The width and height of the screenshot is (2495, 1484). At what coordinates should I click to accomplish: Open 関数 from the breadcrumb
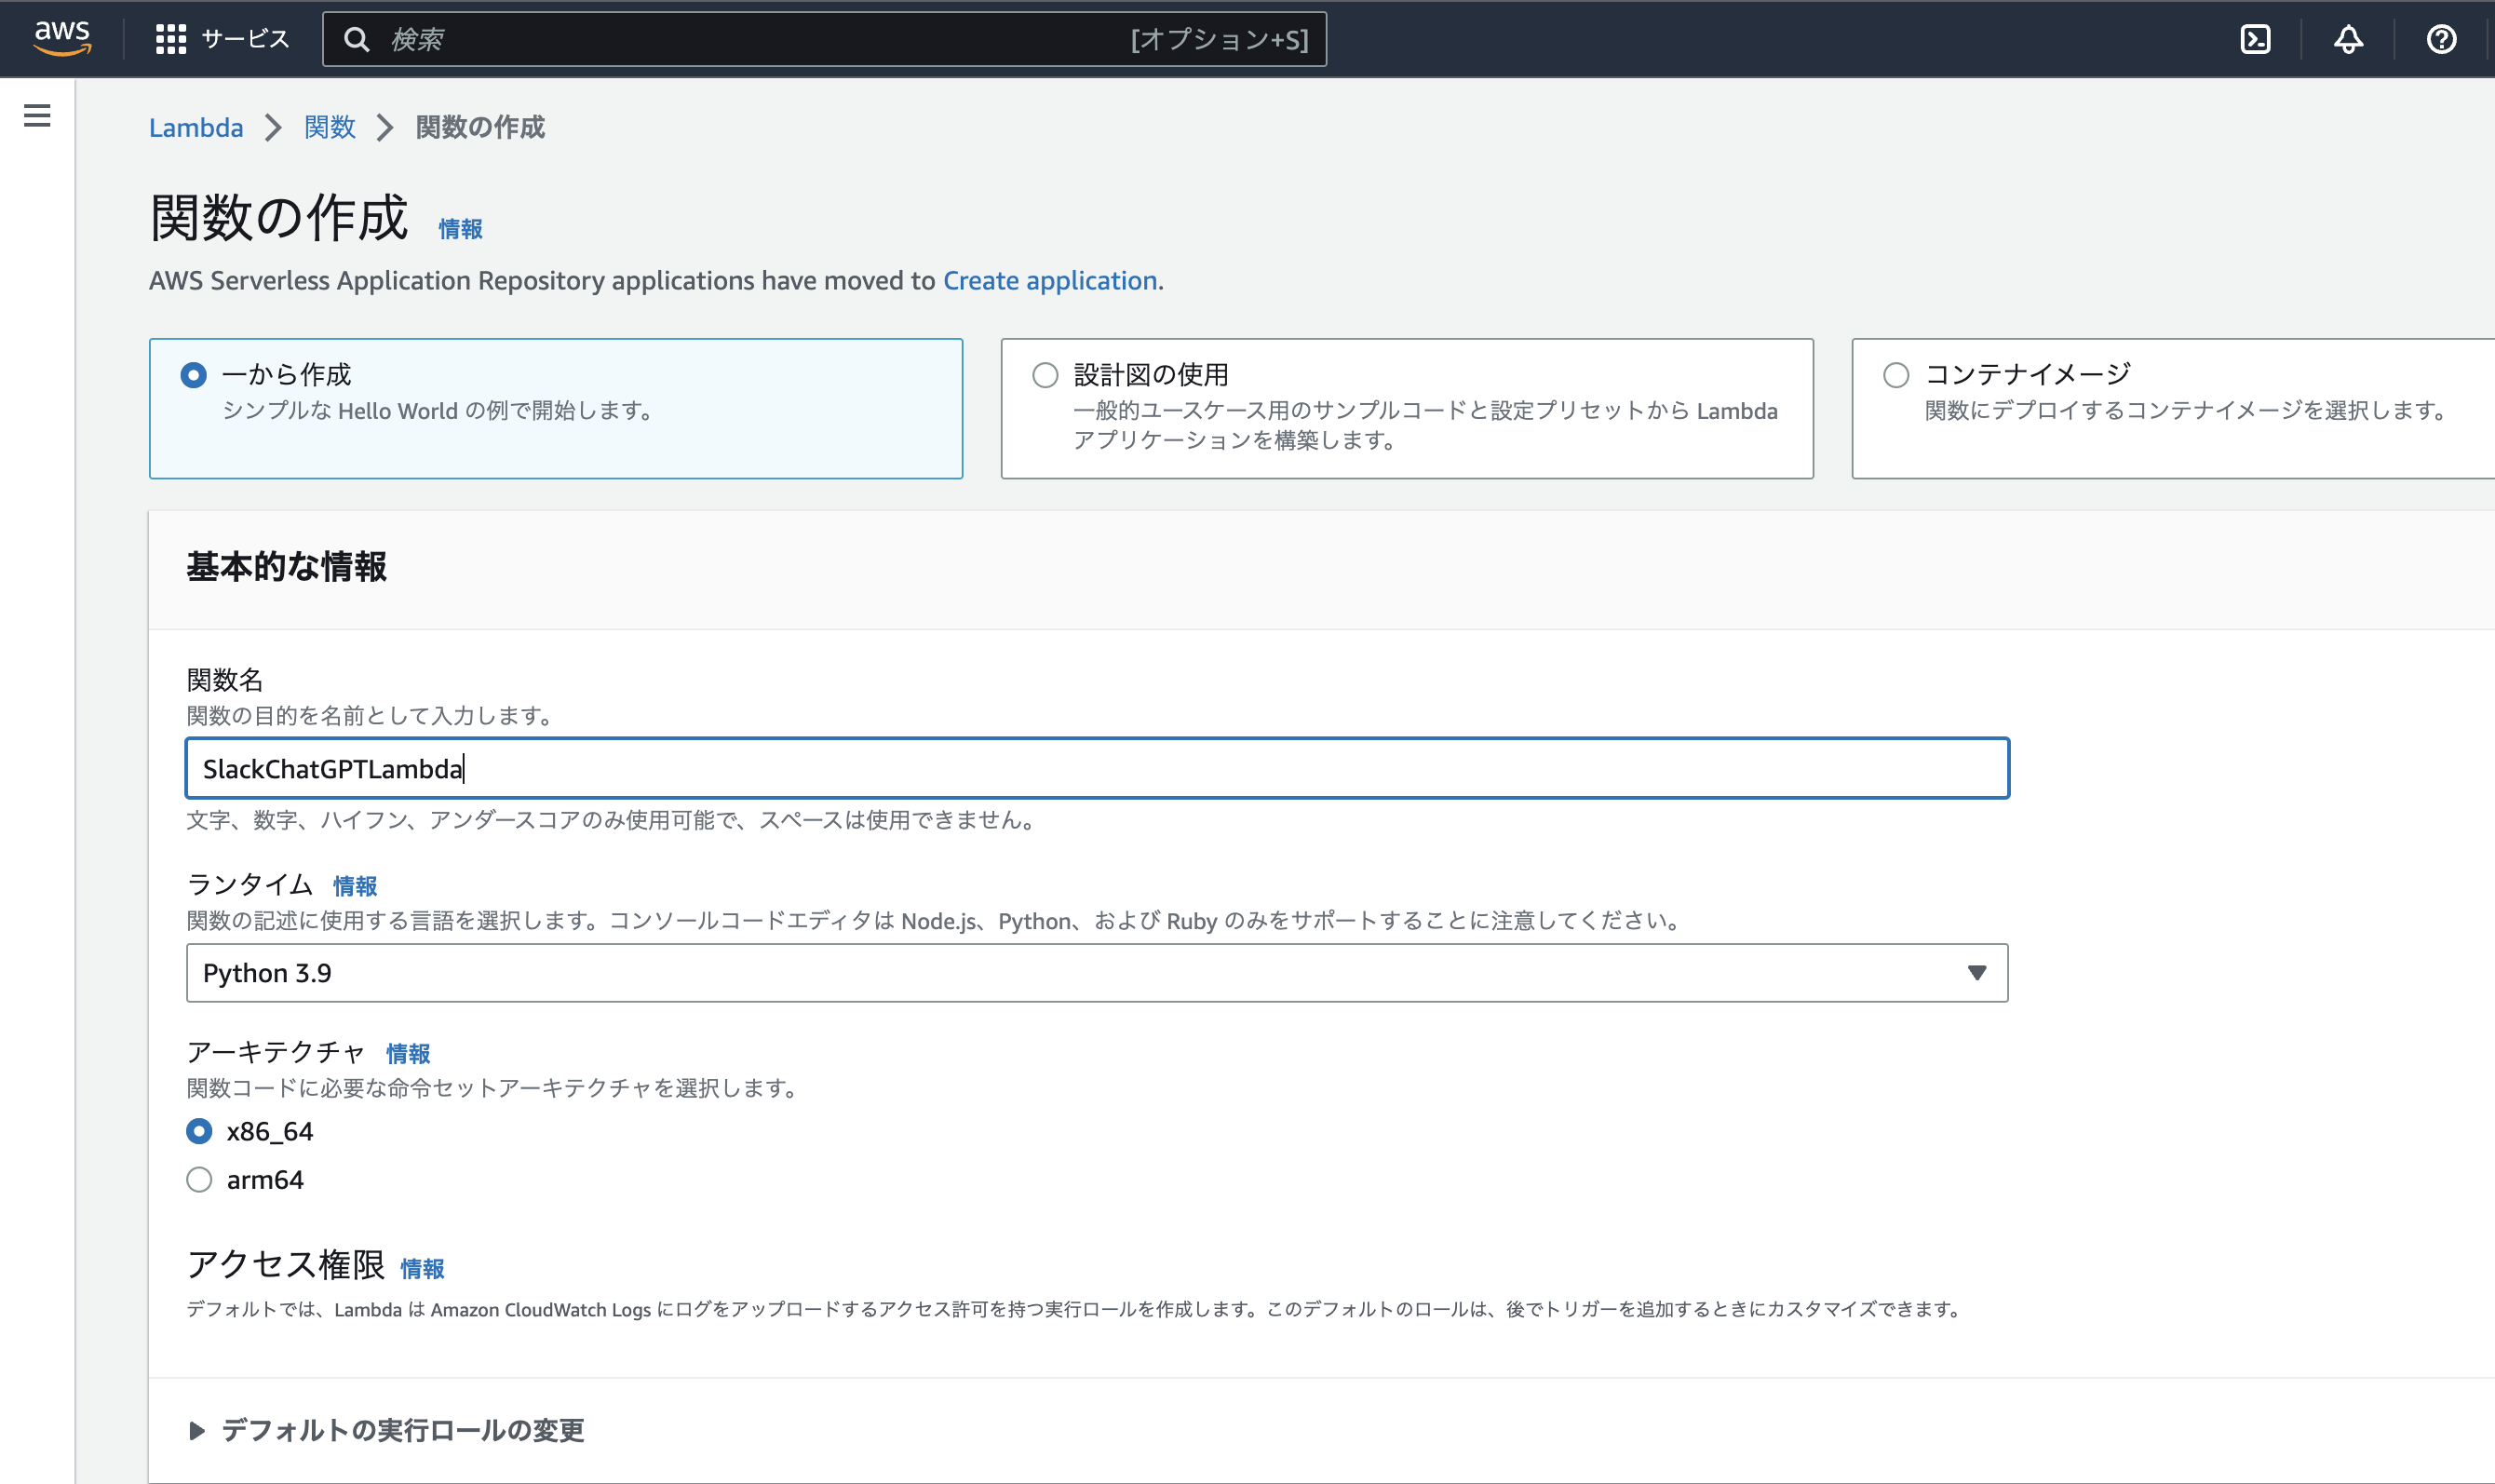click(329, 128)
